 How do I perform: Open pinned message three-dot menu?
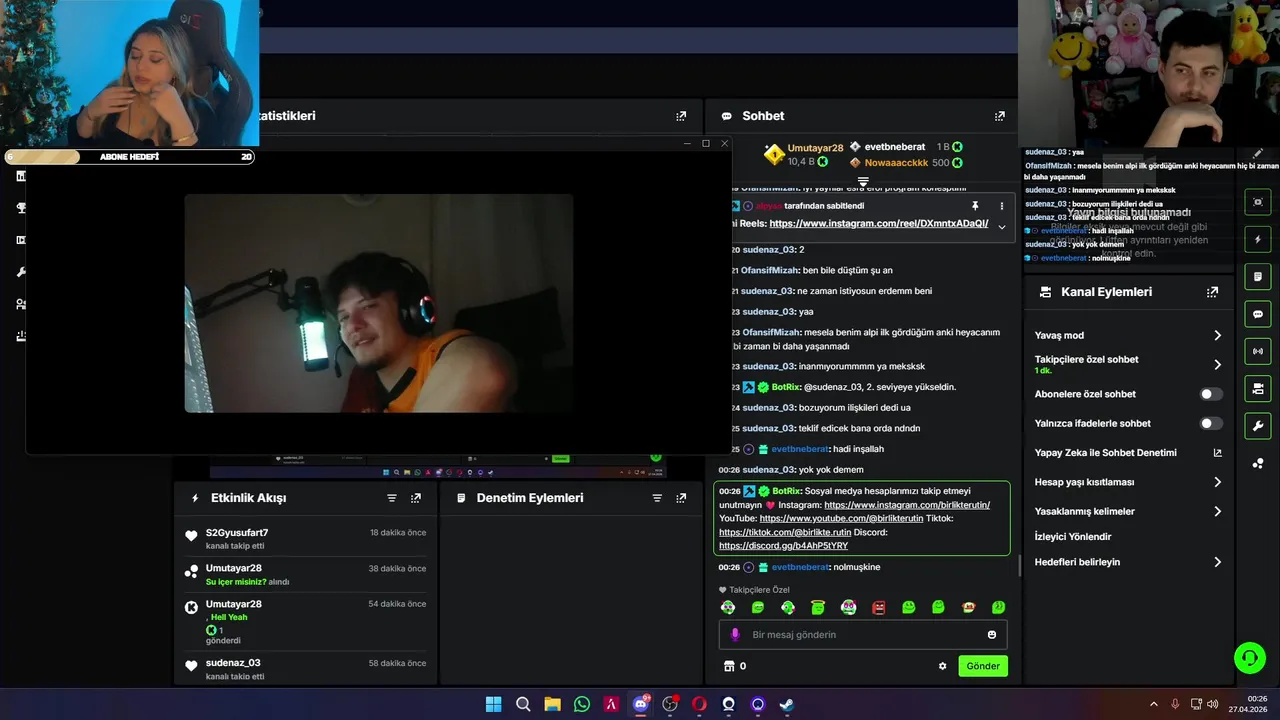[1001, 206]
